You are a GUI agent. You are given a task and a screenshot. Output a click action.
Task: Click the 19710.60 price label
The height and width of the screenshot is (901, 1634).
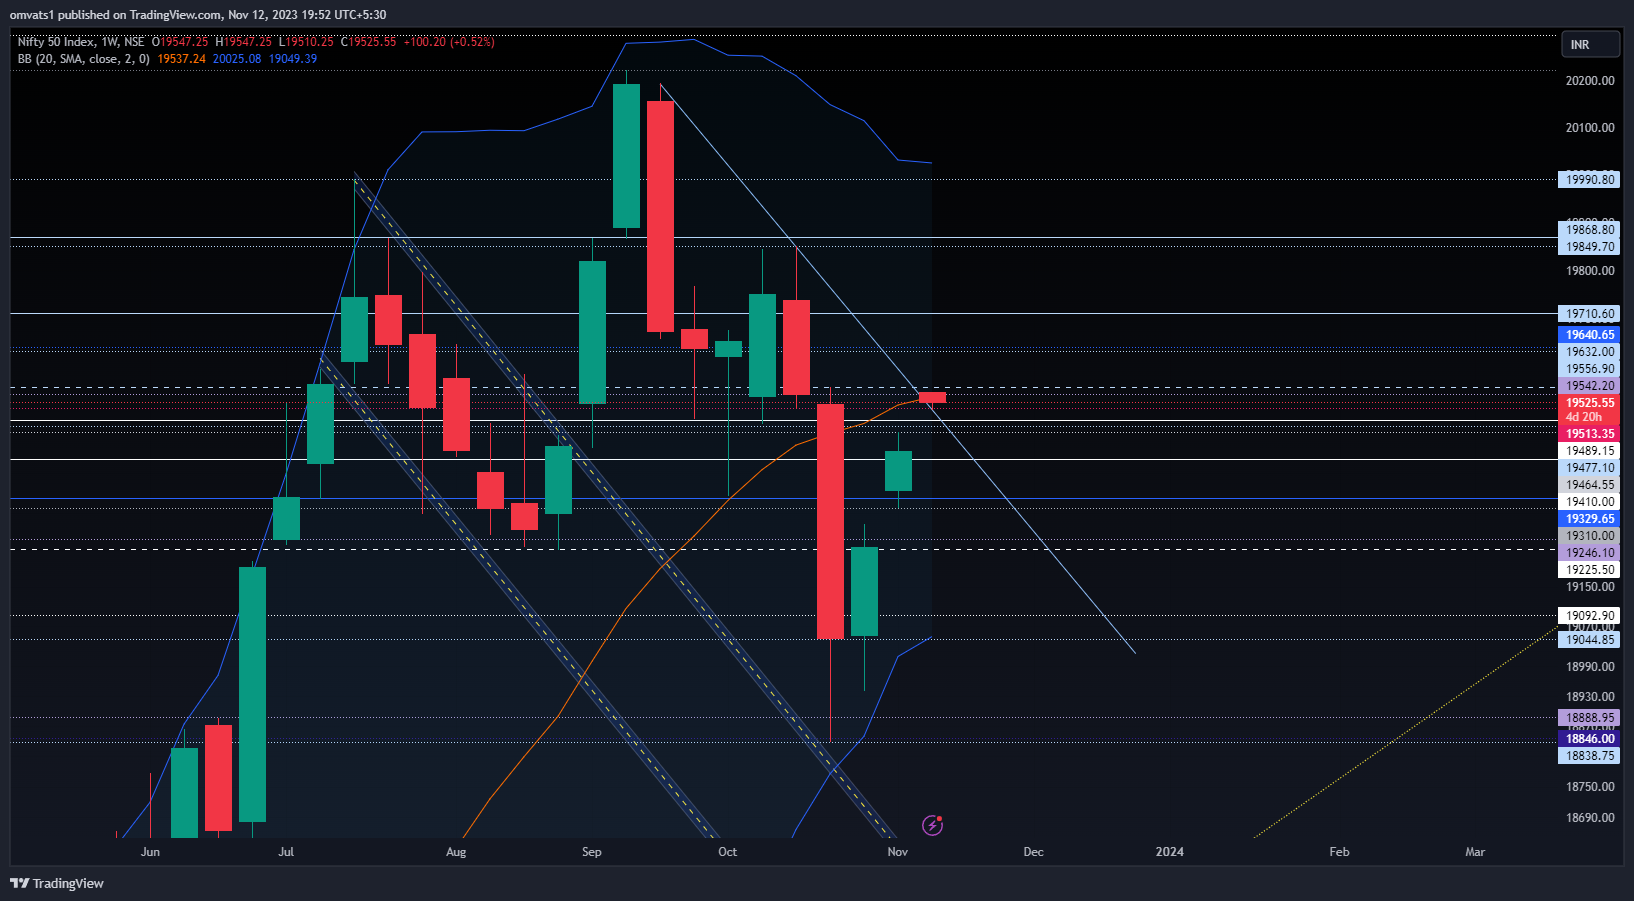pos(1589,314)
